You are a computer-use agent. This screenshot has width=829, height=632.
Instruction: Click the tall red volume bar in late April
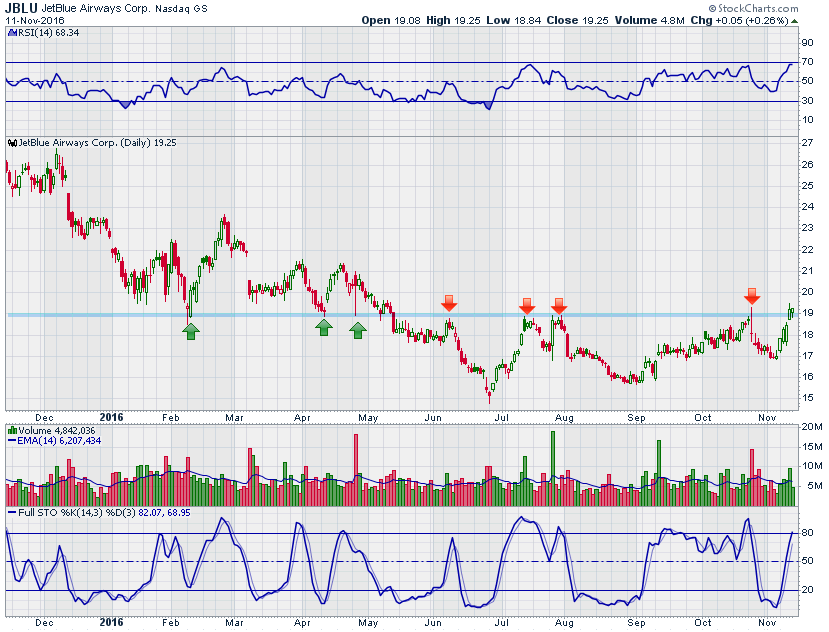[x=356, y=470]
